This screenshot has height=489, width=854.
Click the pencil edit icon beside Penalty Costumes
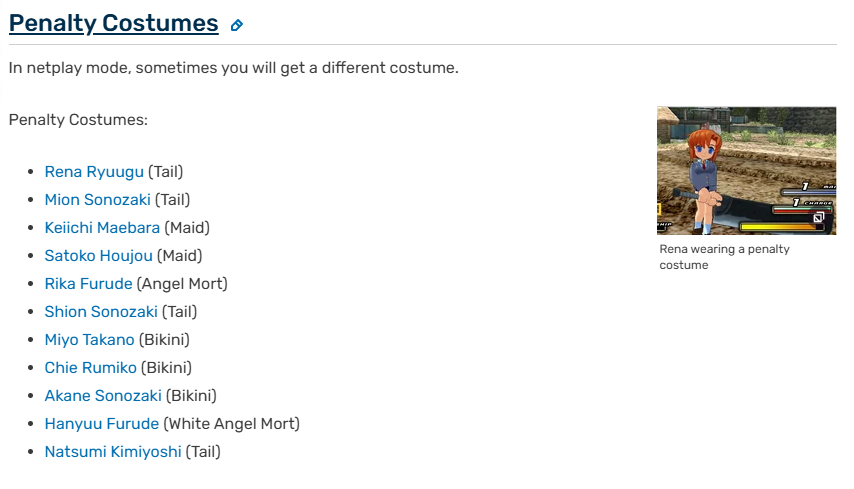[x=237, y=25]
